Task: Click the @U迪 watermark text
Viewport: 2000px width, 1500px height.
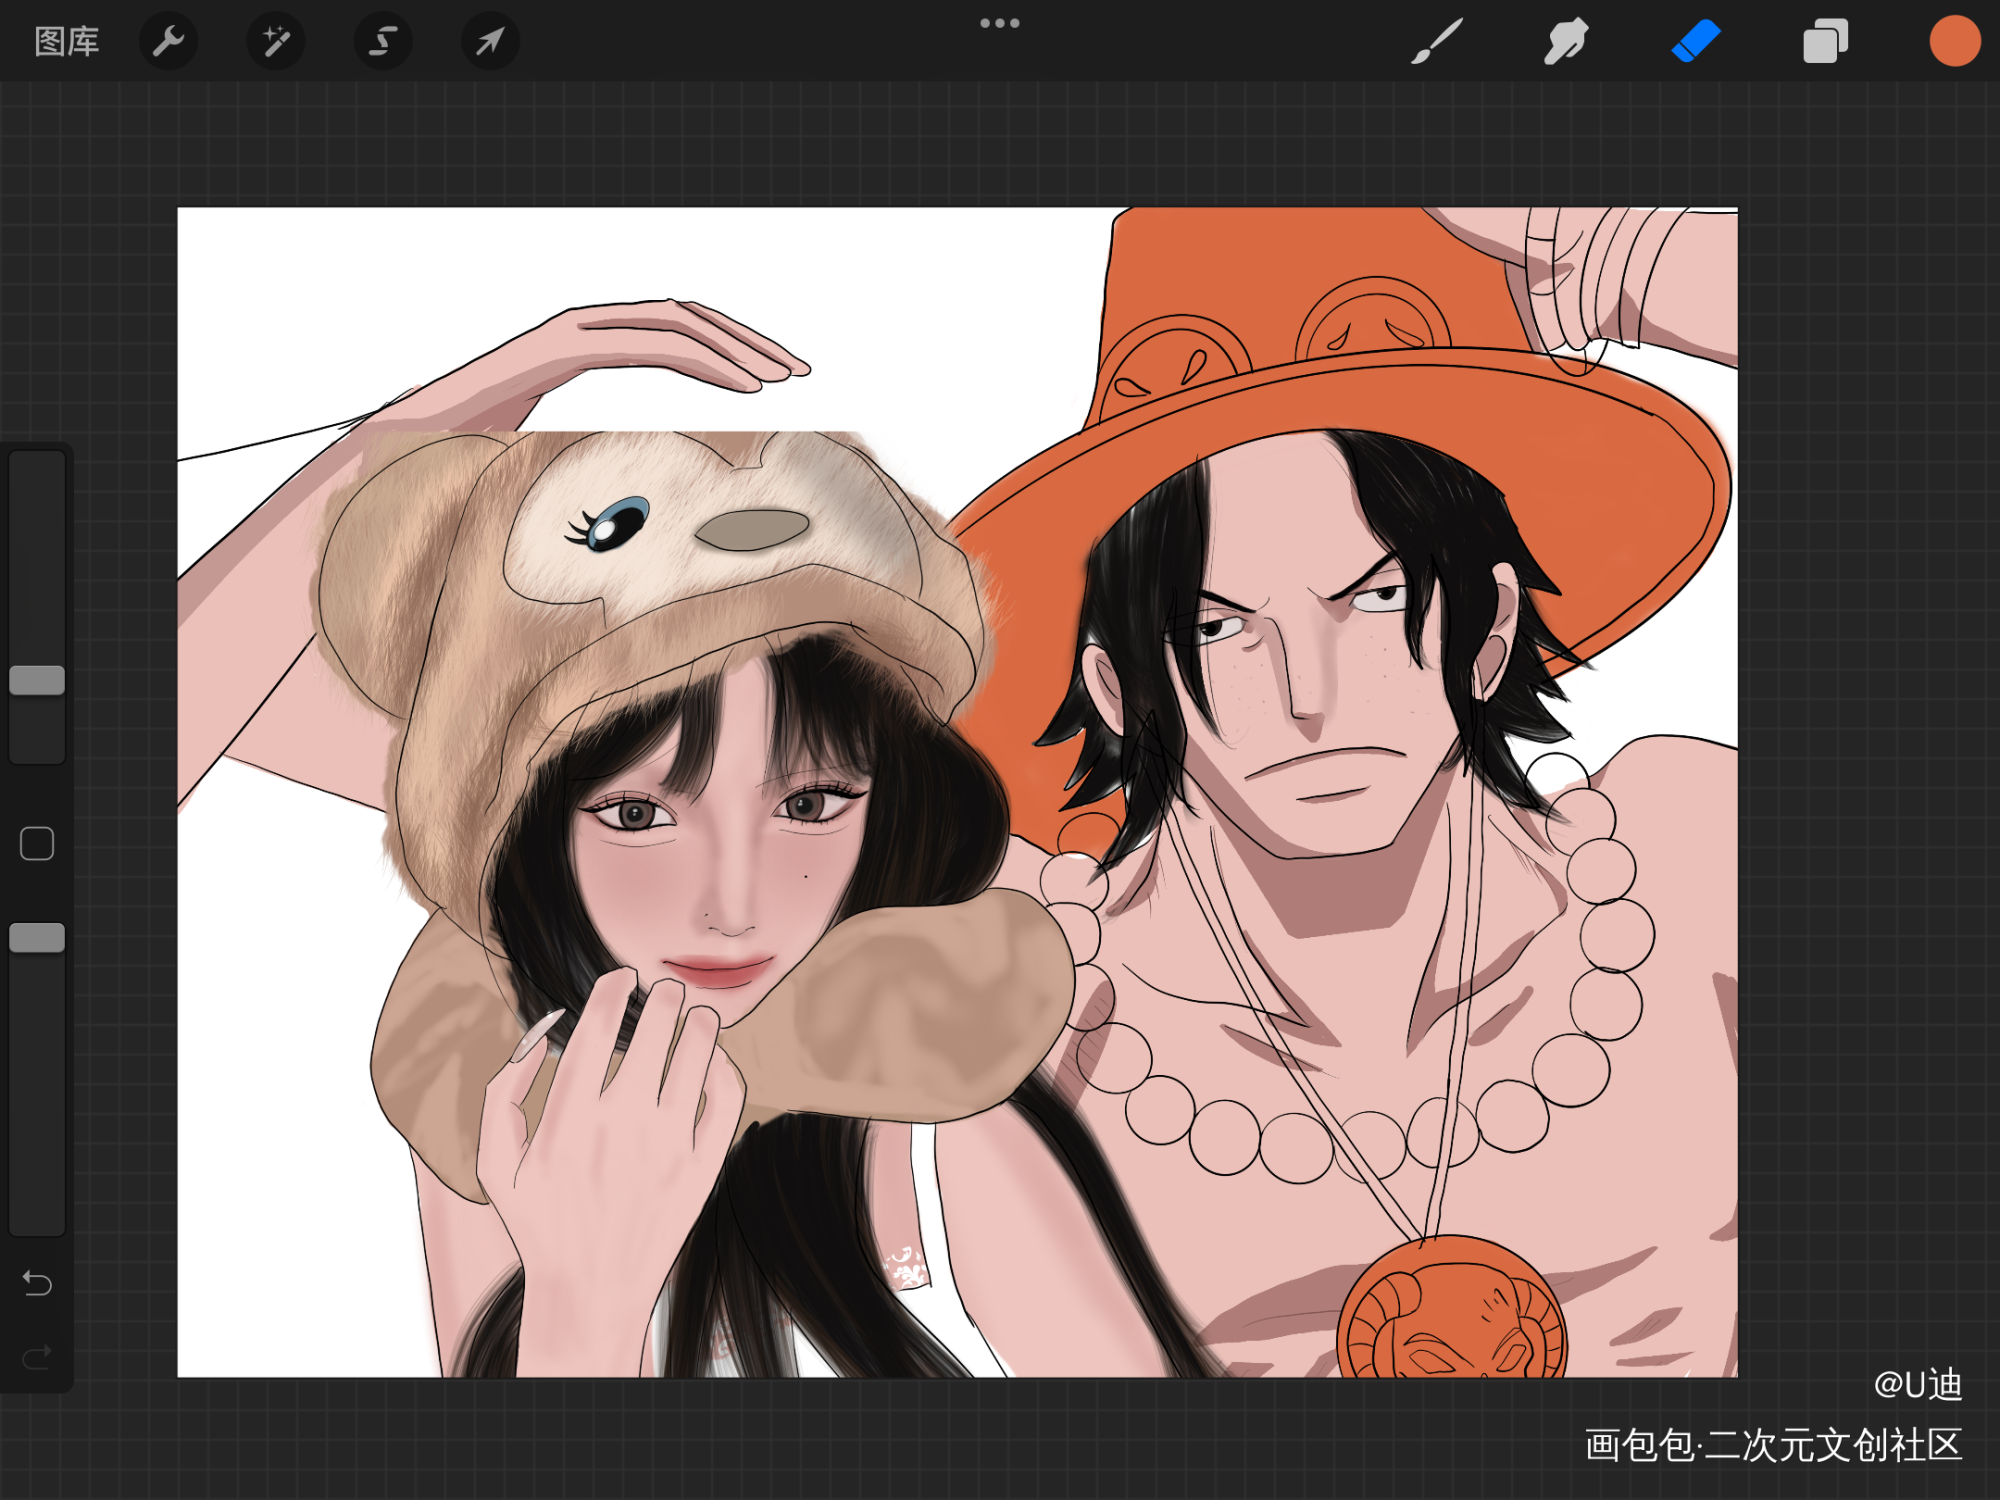Action: pyautogui.click(x=1917, y=1385)
